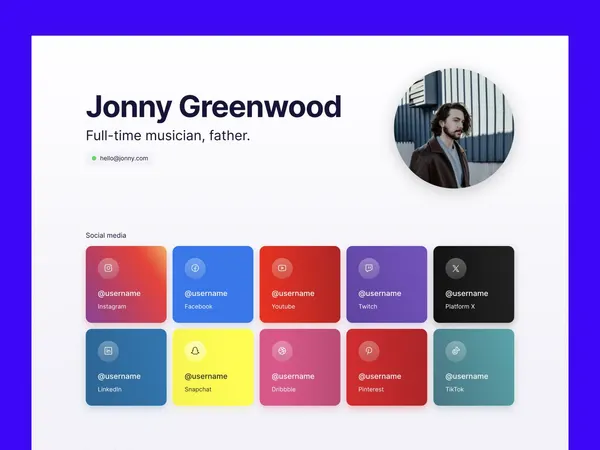This screenshot has width=600, height=450.
Task: Click the Pinterest icon on its card
Action: pyautogui.click(x=369, y=351)
